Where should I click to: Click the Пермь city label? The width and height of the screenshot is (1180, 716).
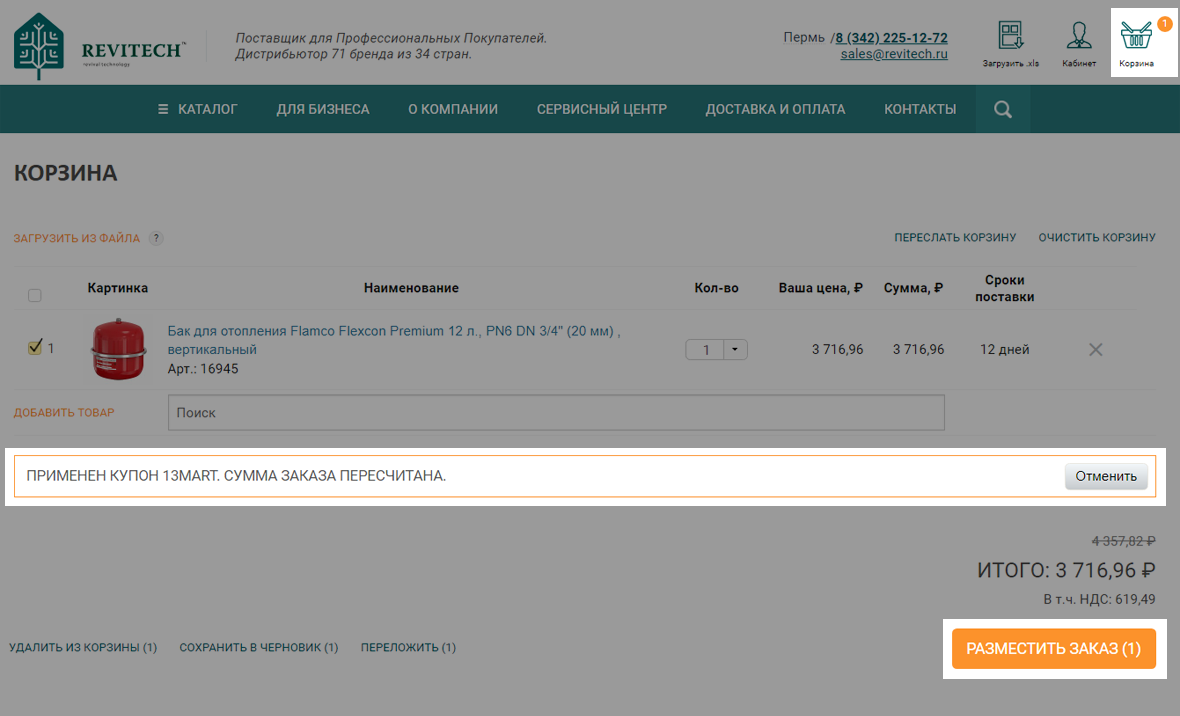coord(804,38)
